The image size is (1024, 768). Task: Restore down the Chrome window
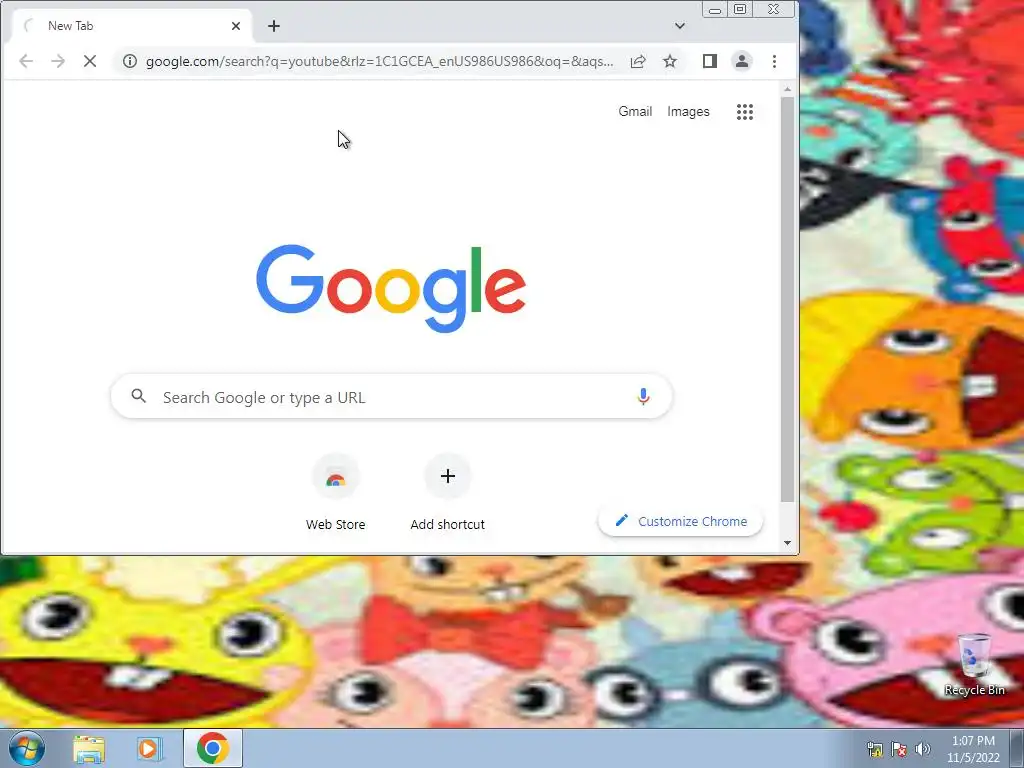coord(740,9)
